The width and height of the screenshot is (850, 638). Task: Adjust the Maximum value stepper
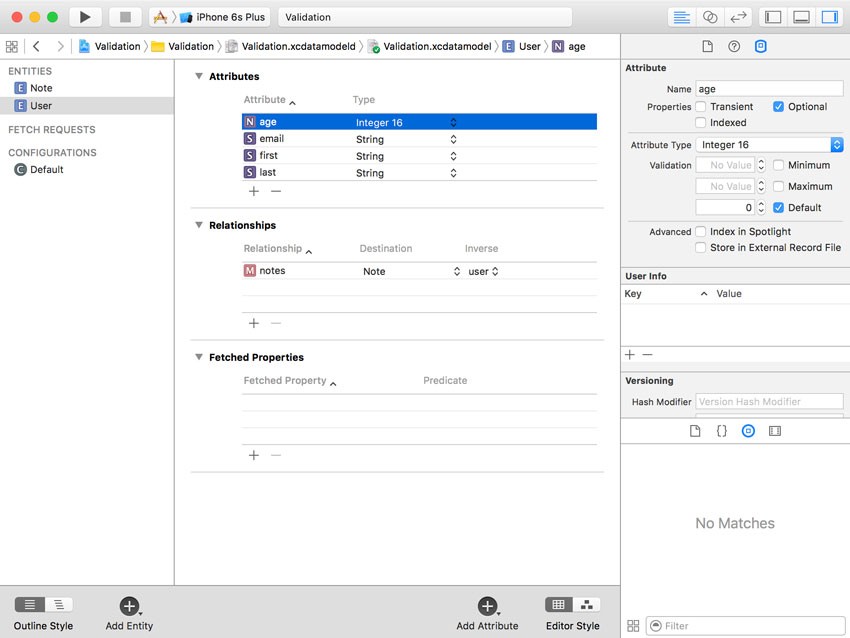pos(761,186)
